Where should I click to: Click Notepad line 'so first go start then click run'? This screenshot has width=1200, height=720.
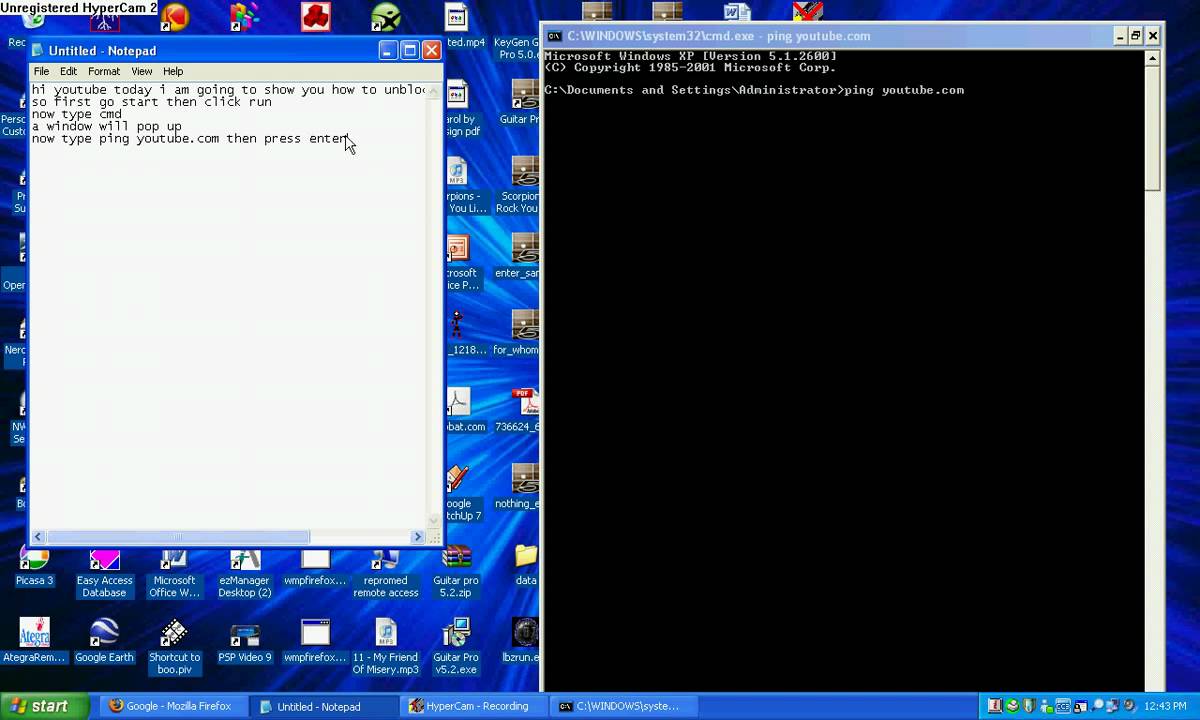(x=151, y=102)
